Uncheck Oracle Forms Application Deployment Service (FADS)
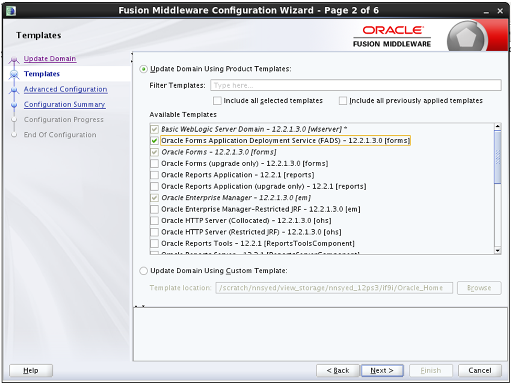The image size is (512, 384). pos(154,141)
